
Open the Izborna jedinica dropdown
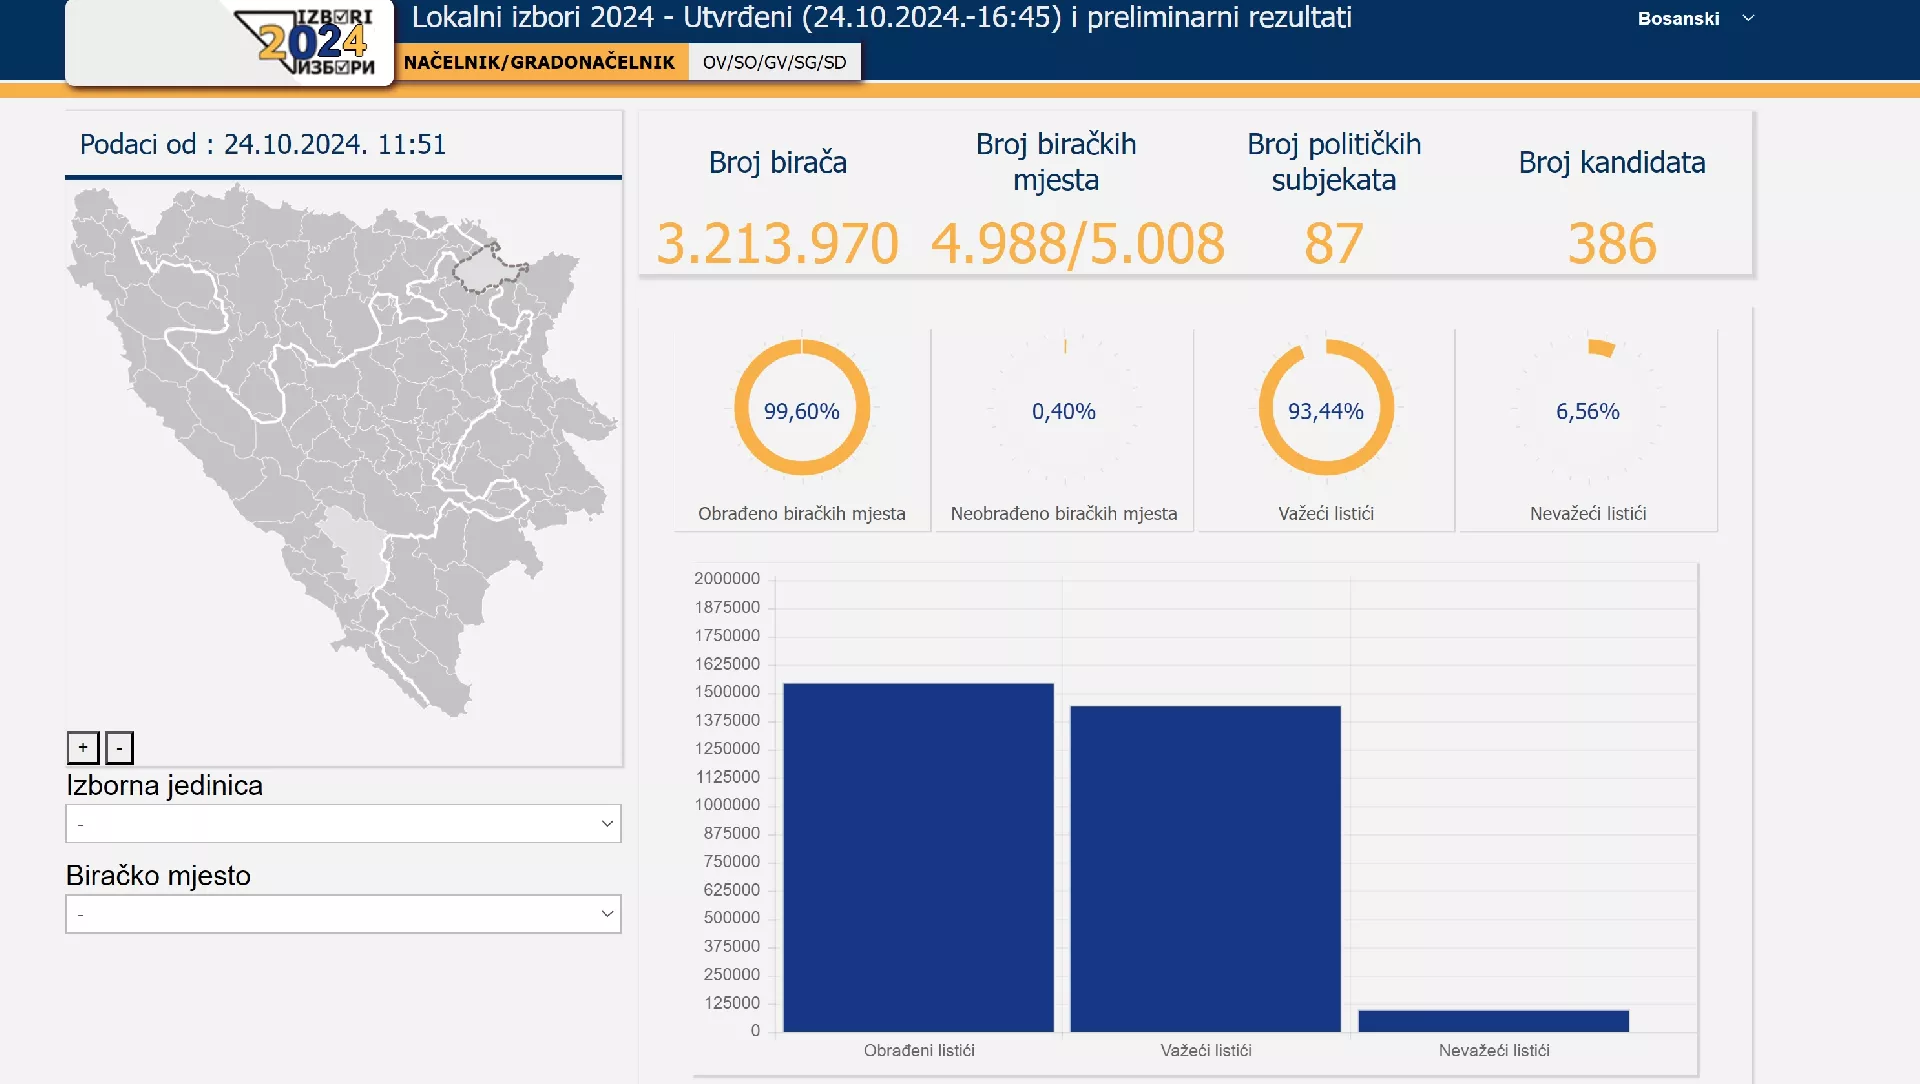click(343, 824)
